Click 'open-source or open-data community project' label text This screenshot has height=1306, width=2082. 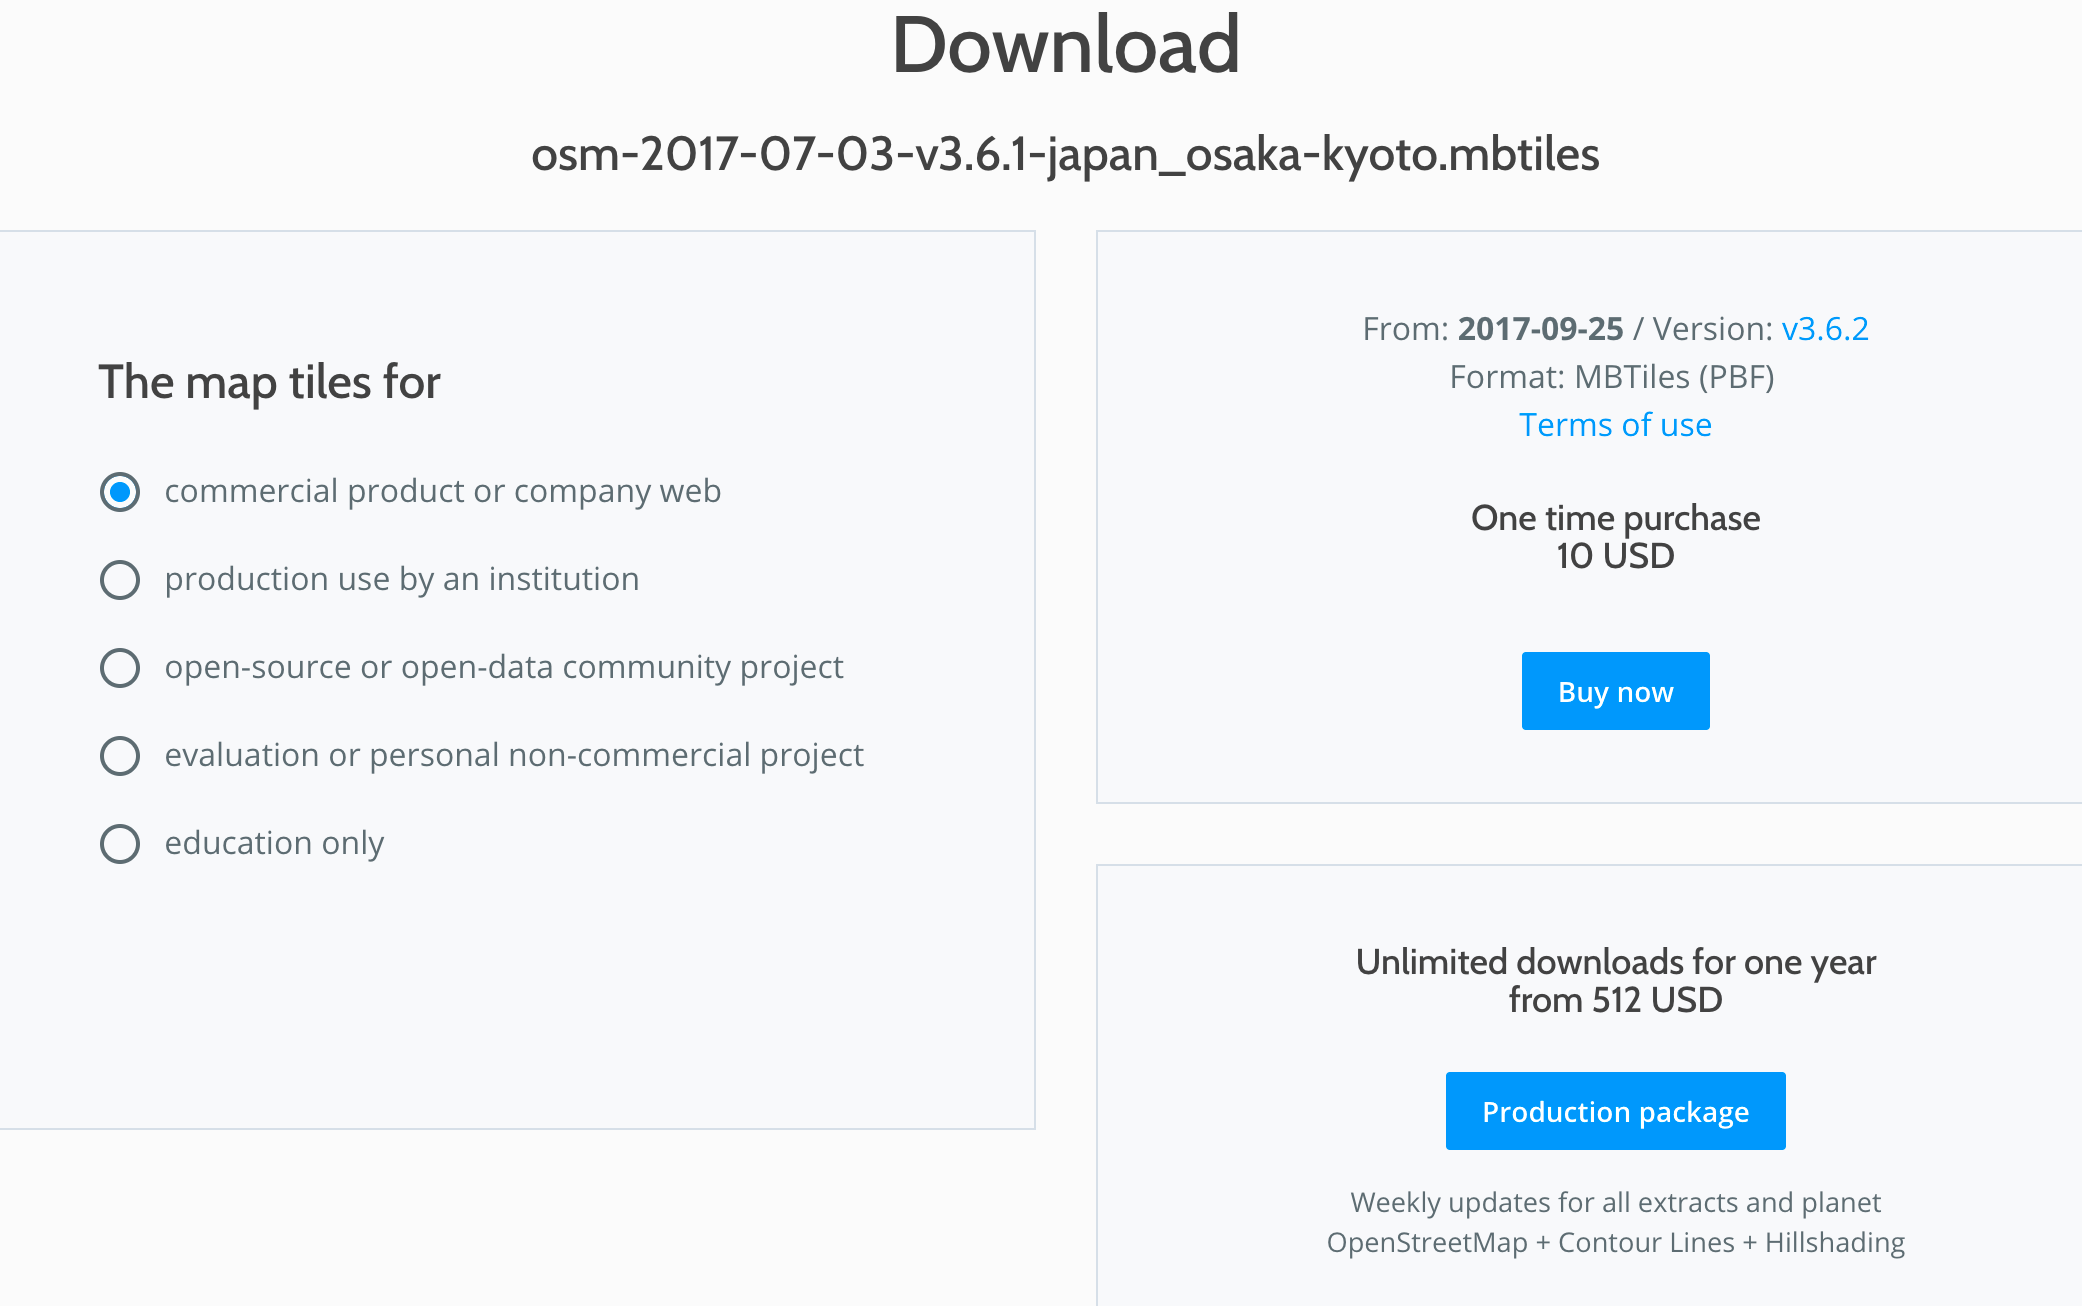click(504, 667)
